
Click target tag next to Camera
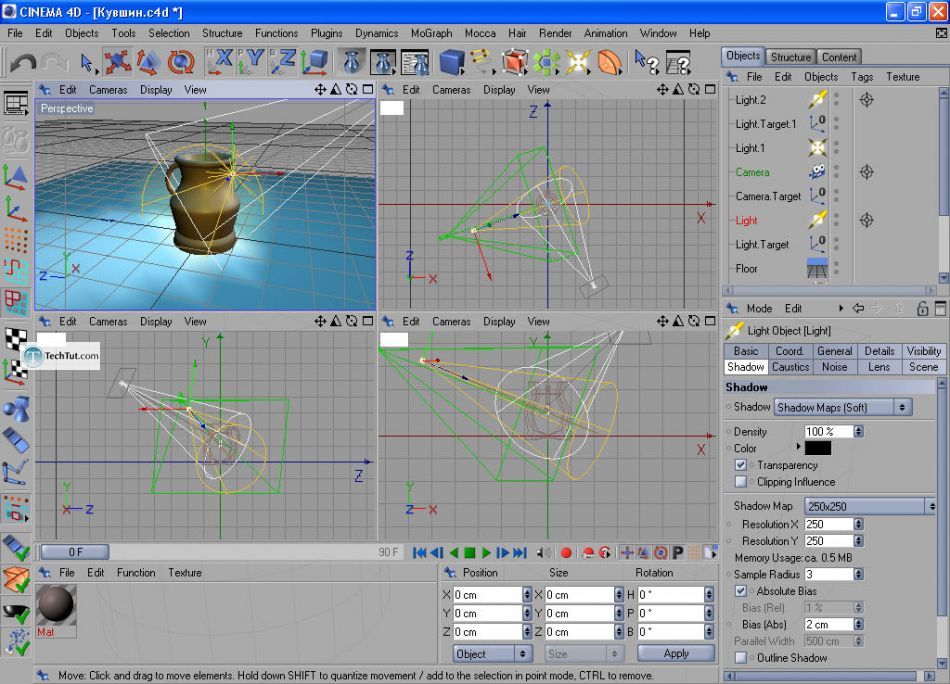[866, 172]
